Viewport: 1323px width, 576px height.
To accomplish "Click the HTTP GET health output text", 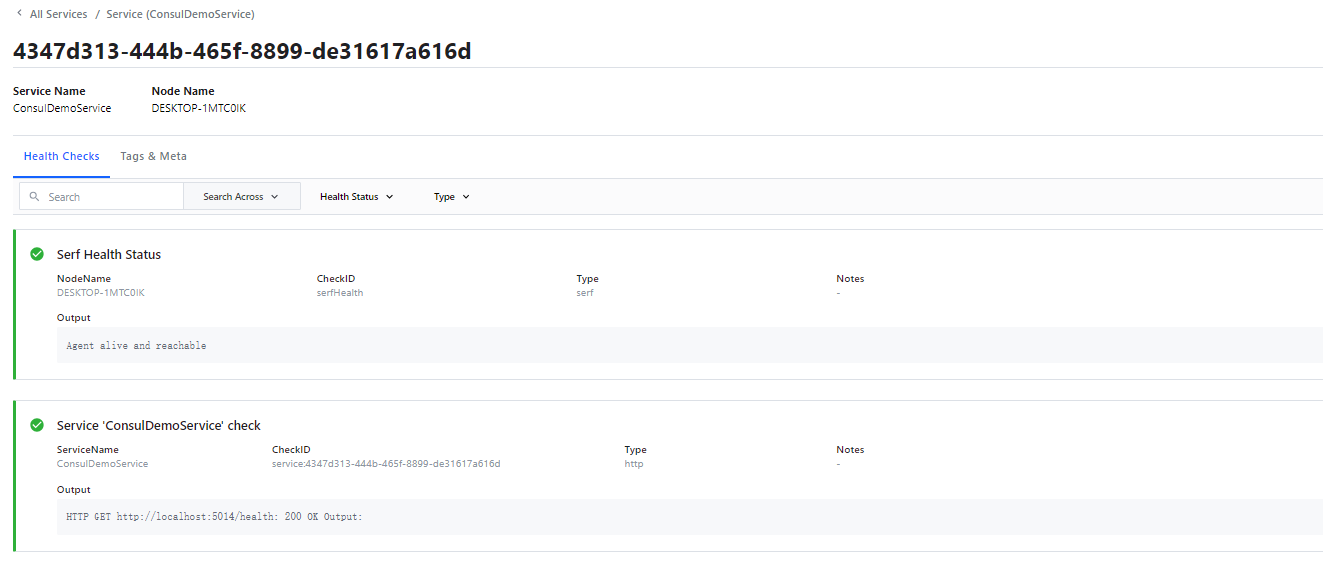I will (x=214, y=517).
